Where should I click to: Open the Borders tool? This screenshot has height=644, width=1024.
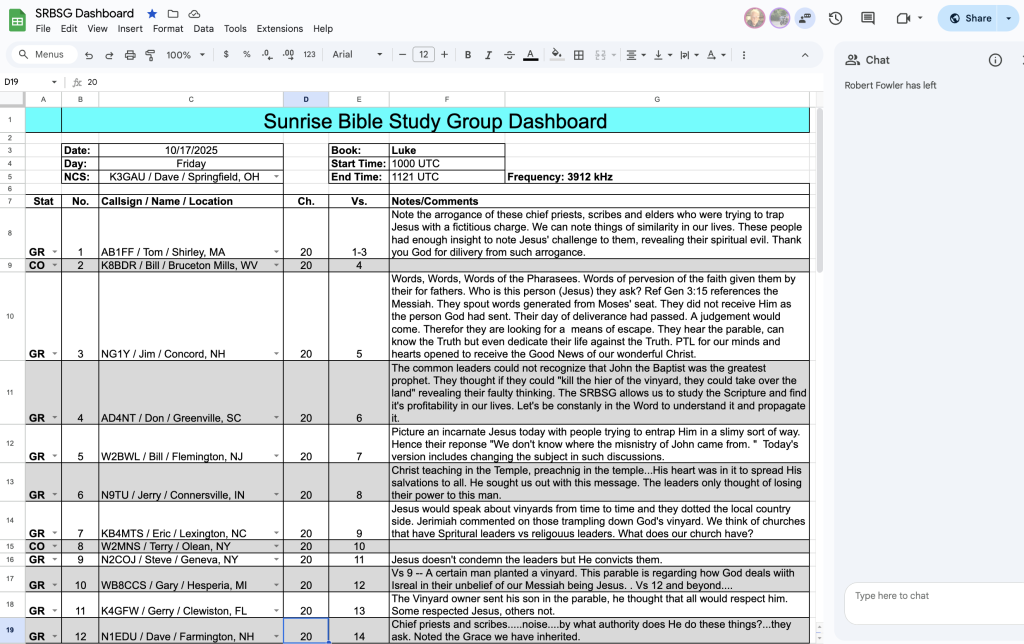click(578, 55)
